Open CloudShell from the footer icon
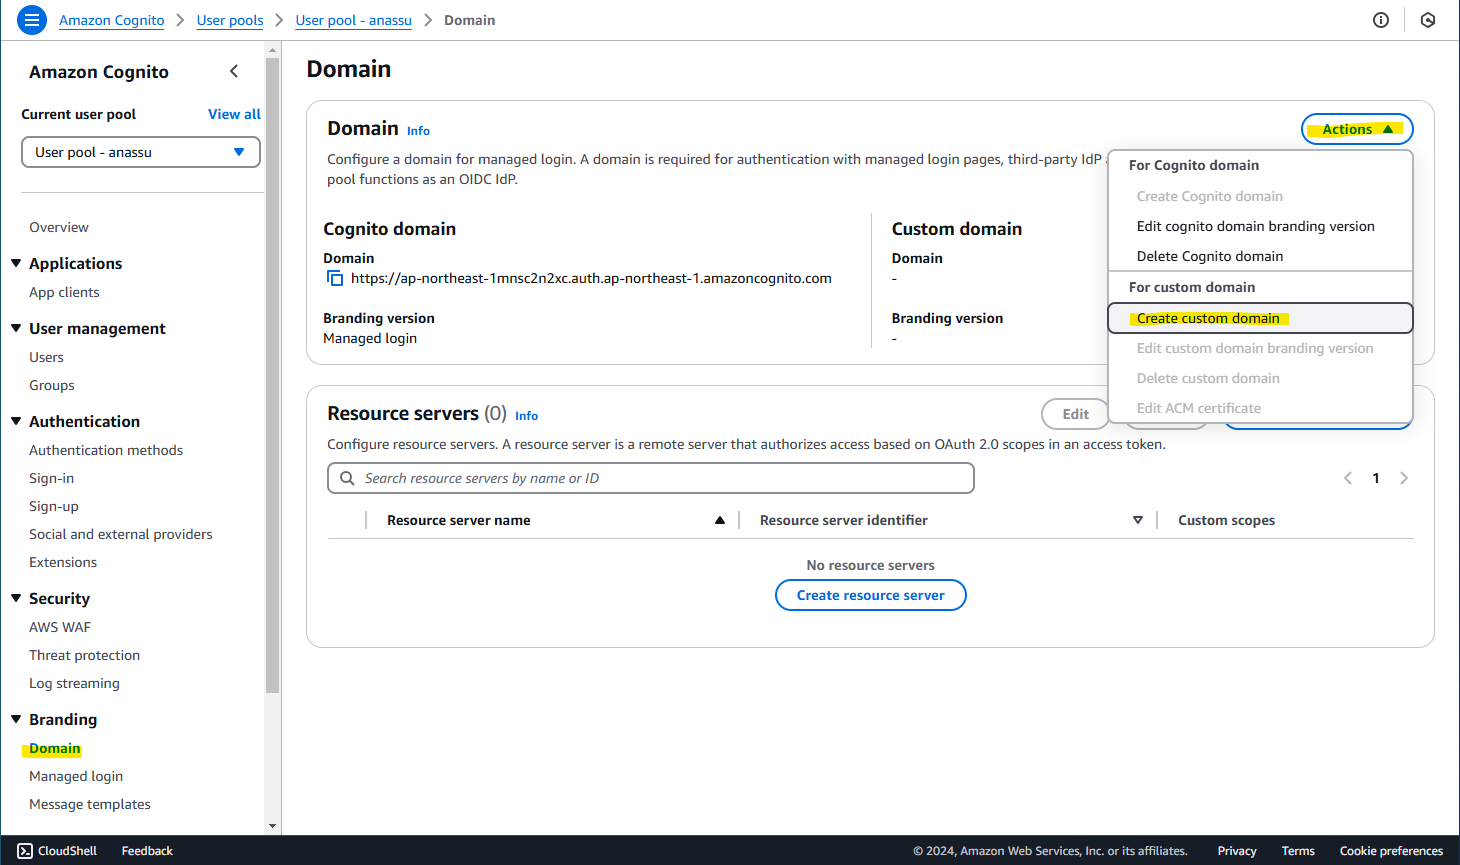The image size is (1460, 865). click(x=25, y=850)
